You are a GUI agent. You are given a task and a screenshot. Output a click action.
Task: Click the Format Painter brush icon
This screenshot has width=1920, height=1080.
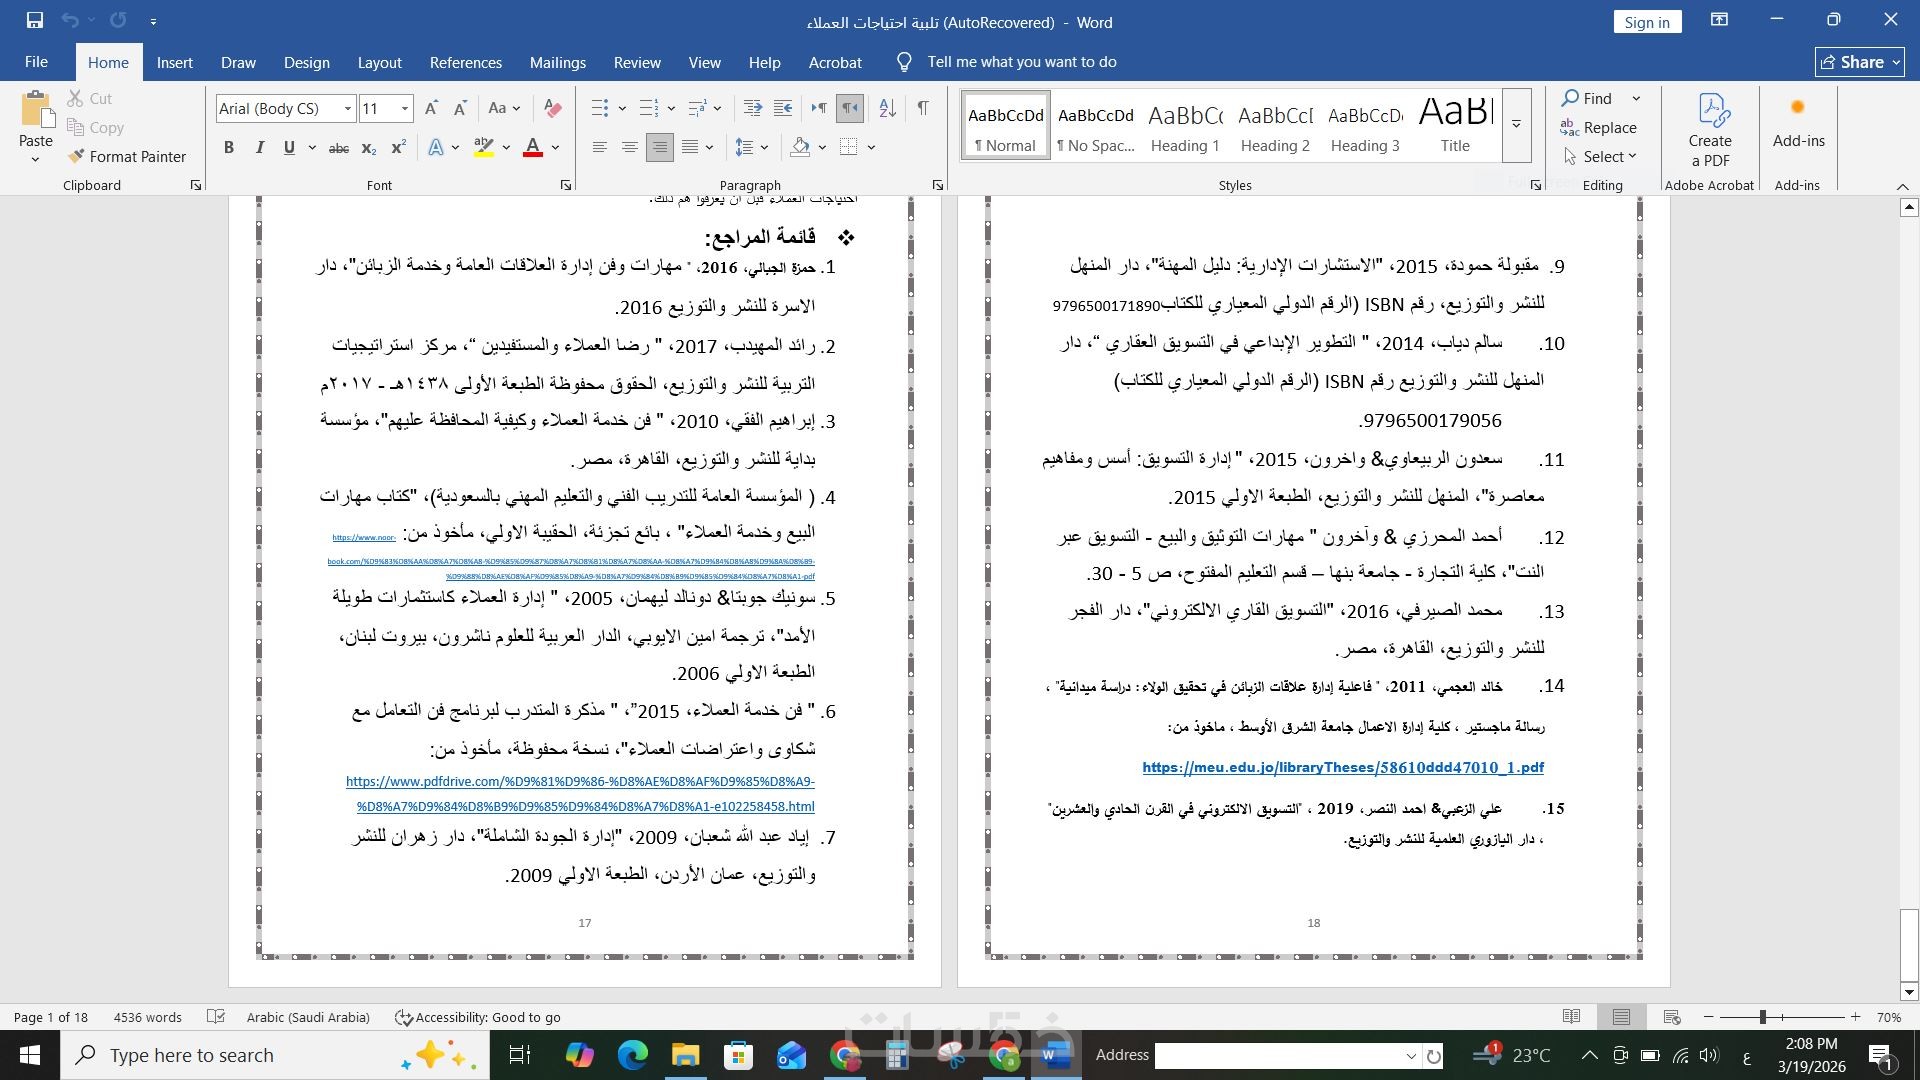76,156
